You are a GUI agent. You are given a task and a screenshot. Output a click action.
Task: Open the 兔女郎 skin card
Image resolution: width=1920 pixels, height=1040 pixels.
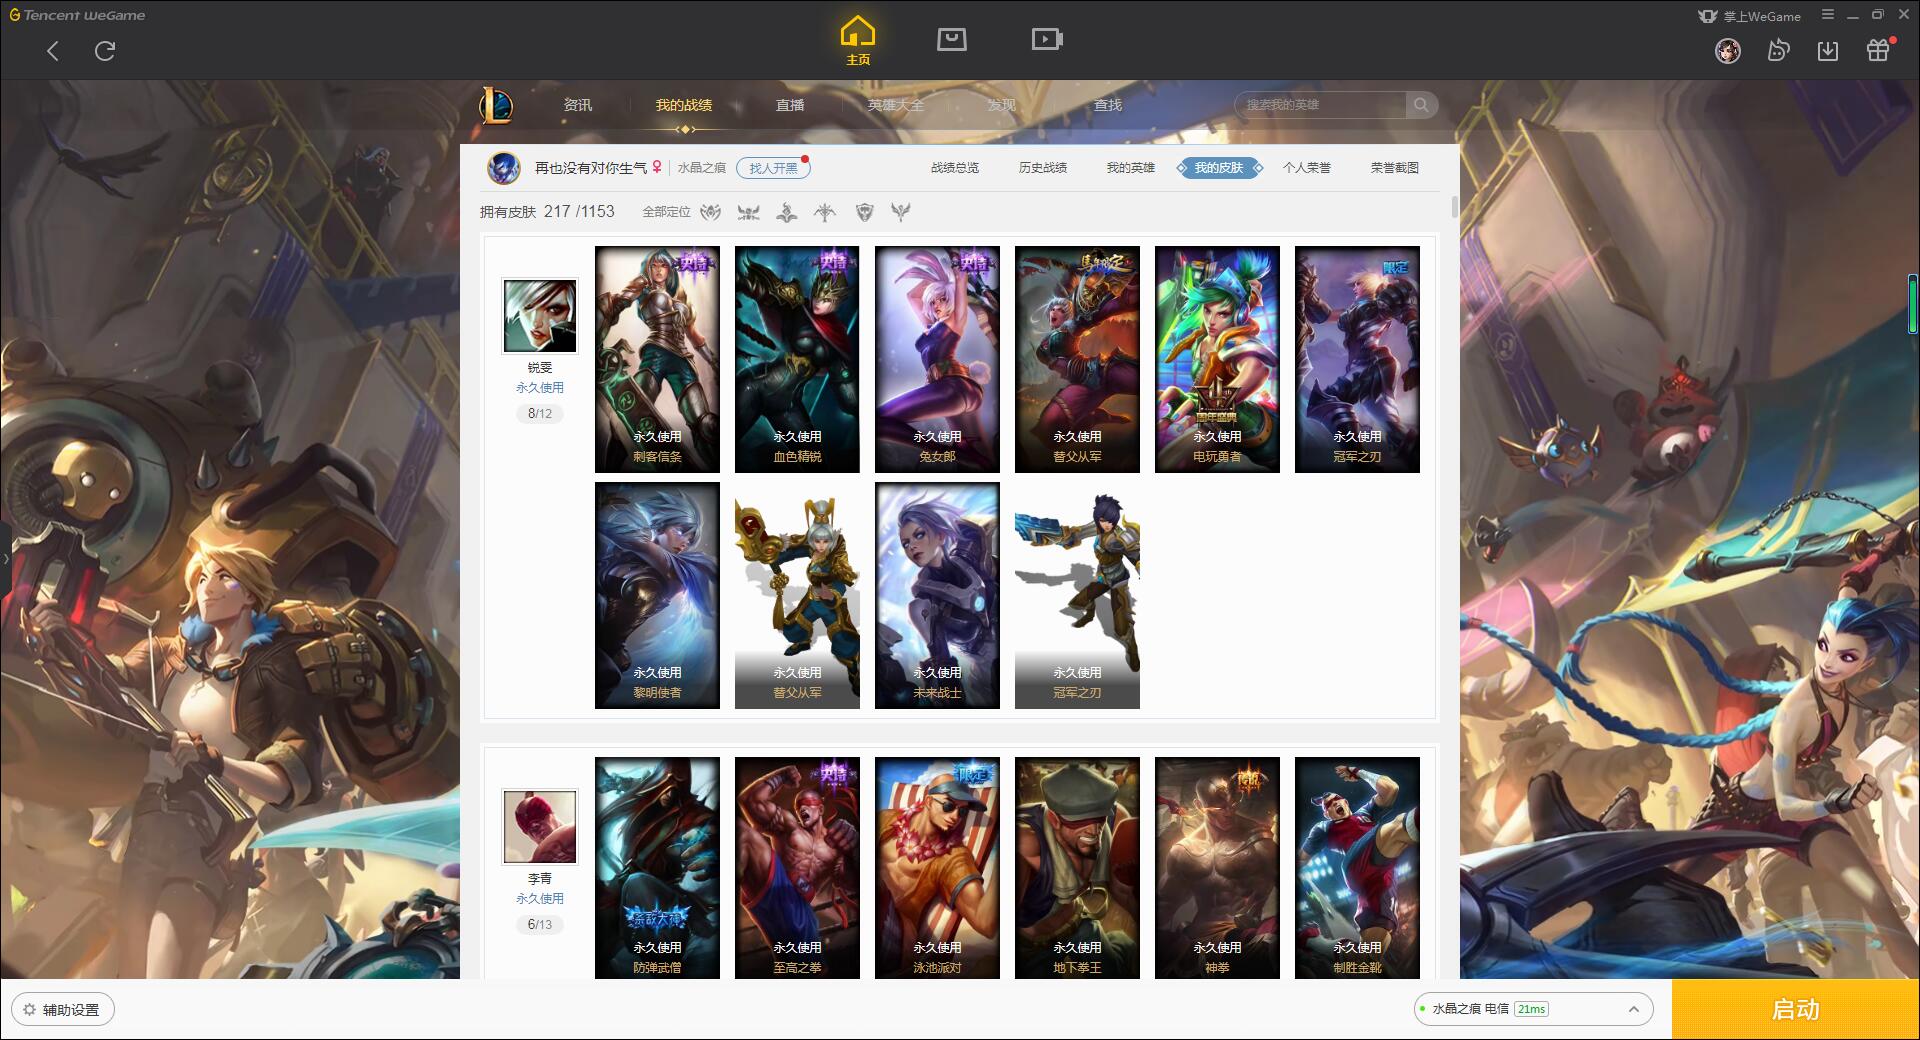[937, 359]
